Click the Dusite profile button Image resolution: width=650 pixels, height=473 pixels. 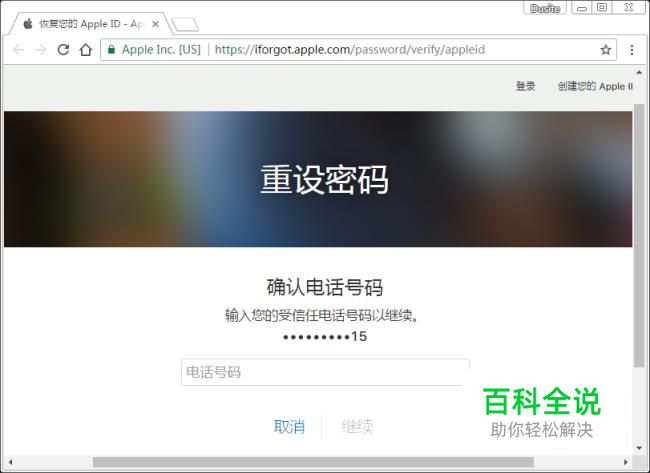pyautogui.click(x=545, y=8)
